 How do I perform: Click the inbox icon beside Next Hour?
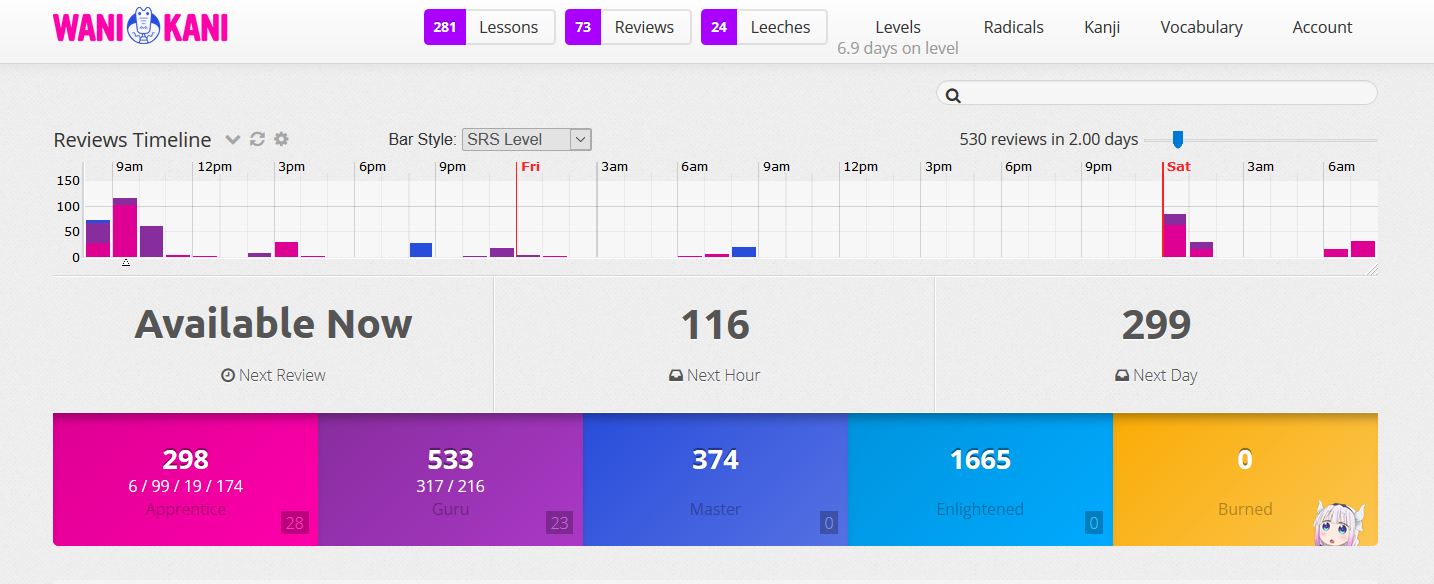(676, 375)
